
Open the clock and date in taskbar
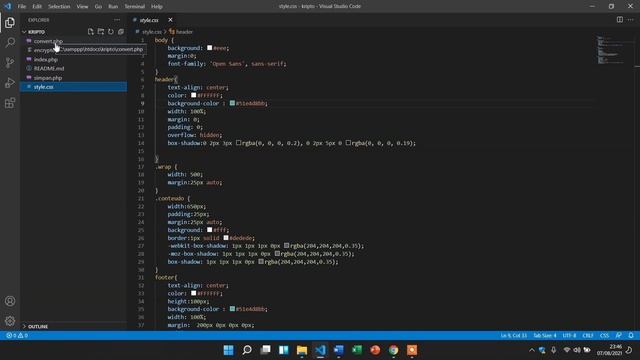point(609,350)
